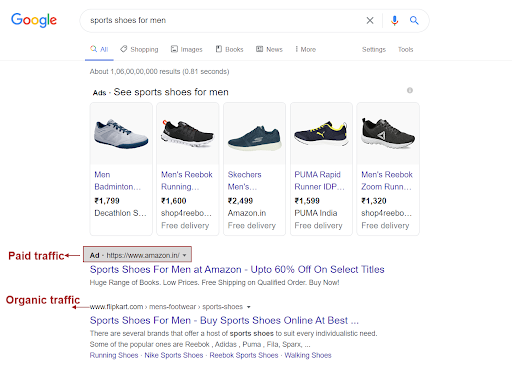The image size is (512, 367).
Task: Expand the dropdown arrow beside the amazon.in ad URL
Action: point(184,256)
